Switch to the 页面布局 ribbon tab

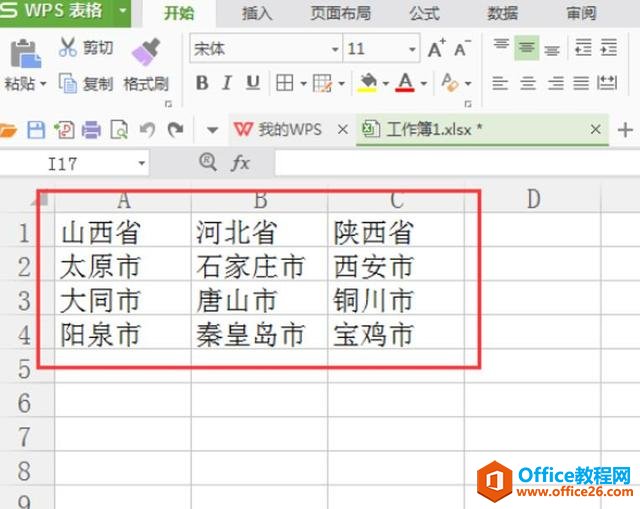(341, 13)
